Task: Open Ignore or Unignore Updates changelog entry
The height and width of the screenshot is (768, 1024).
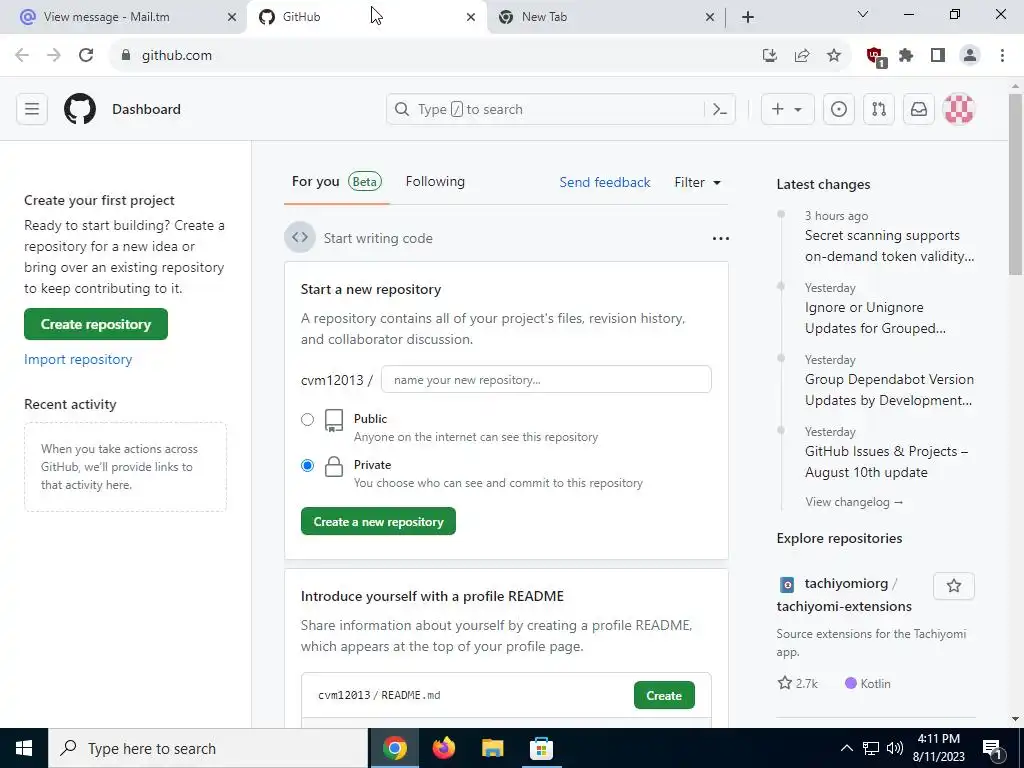Action: [875, 317]
